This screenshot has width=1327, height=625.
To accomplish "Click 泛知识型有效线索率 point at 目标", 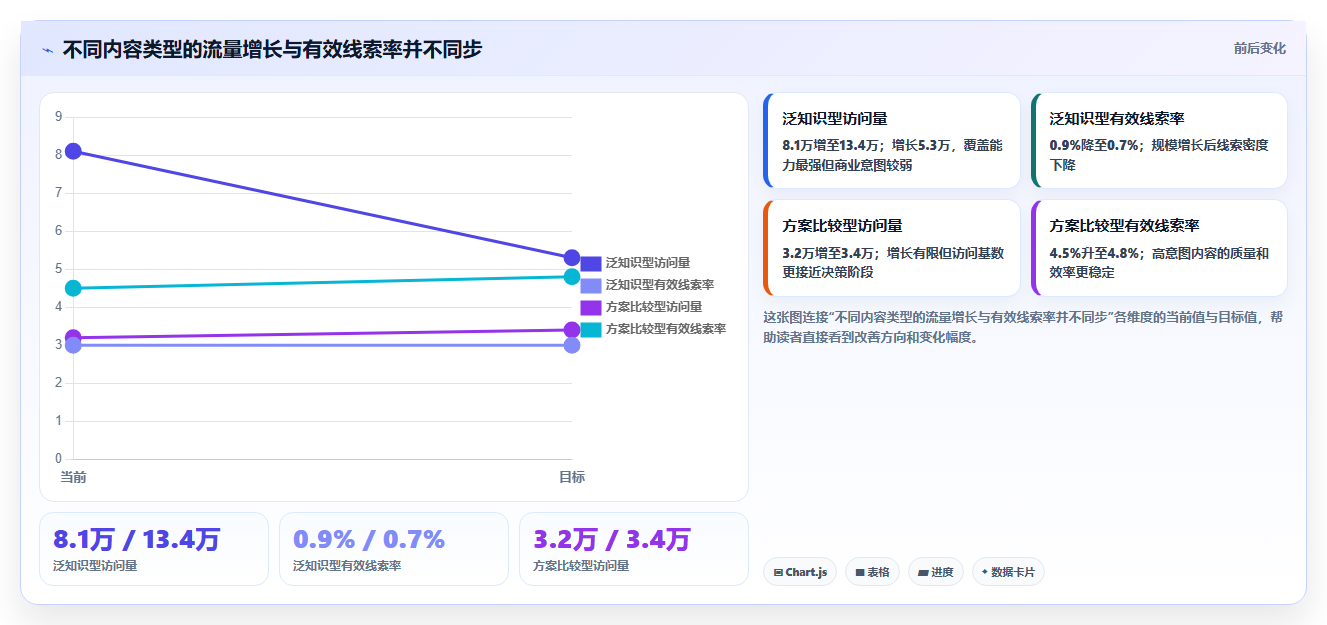I will [572, 345].
